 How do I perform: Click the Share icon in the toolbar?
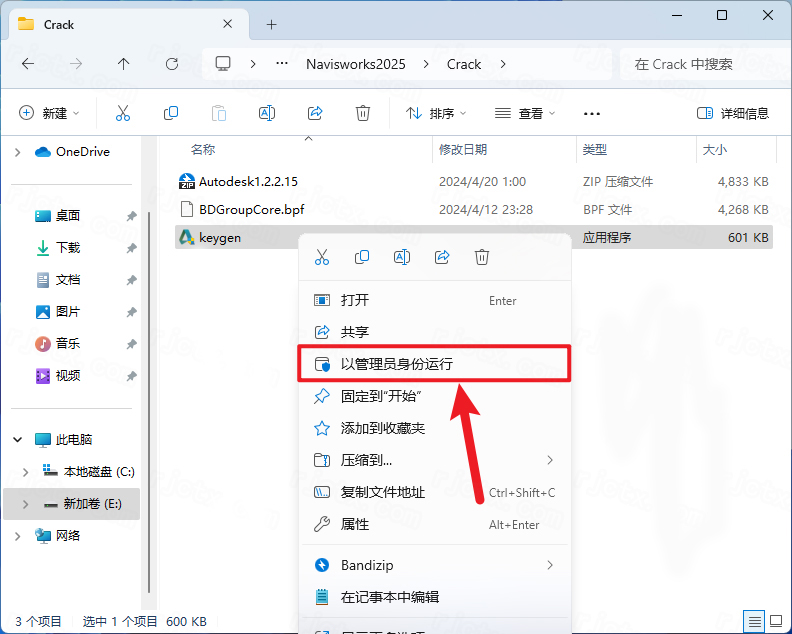pos(315,113)
